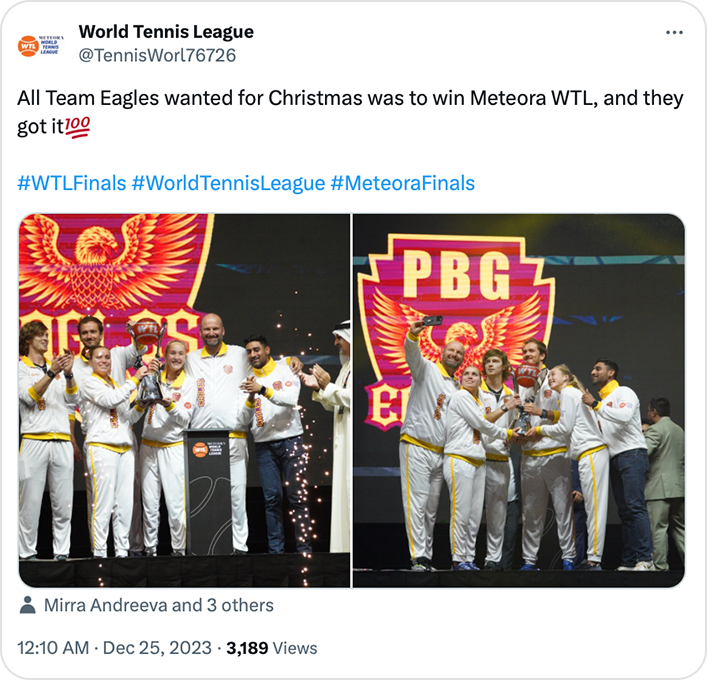View tagged Mirra Andreeva and 3 others
The image size is (707, 680).
tap(159, 605)
